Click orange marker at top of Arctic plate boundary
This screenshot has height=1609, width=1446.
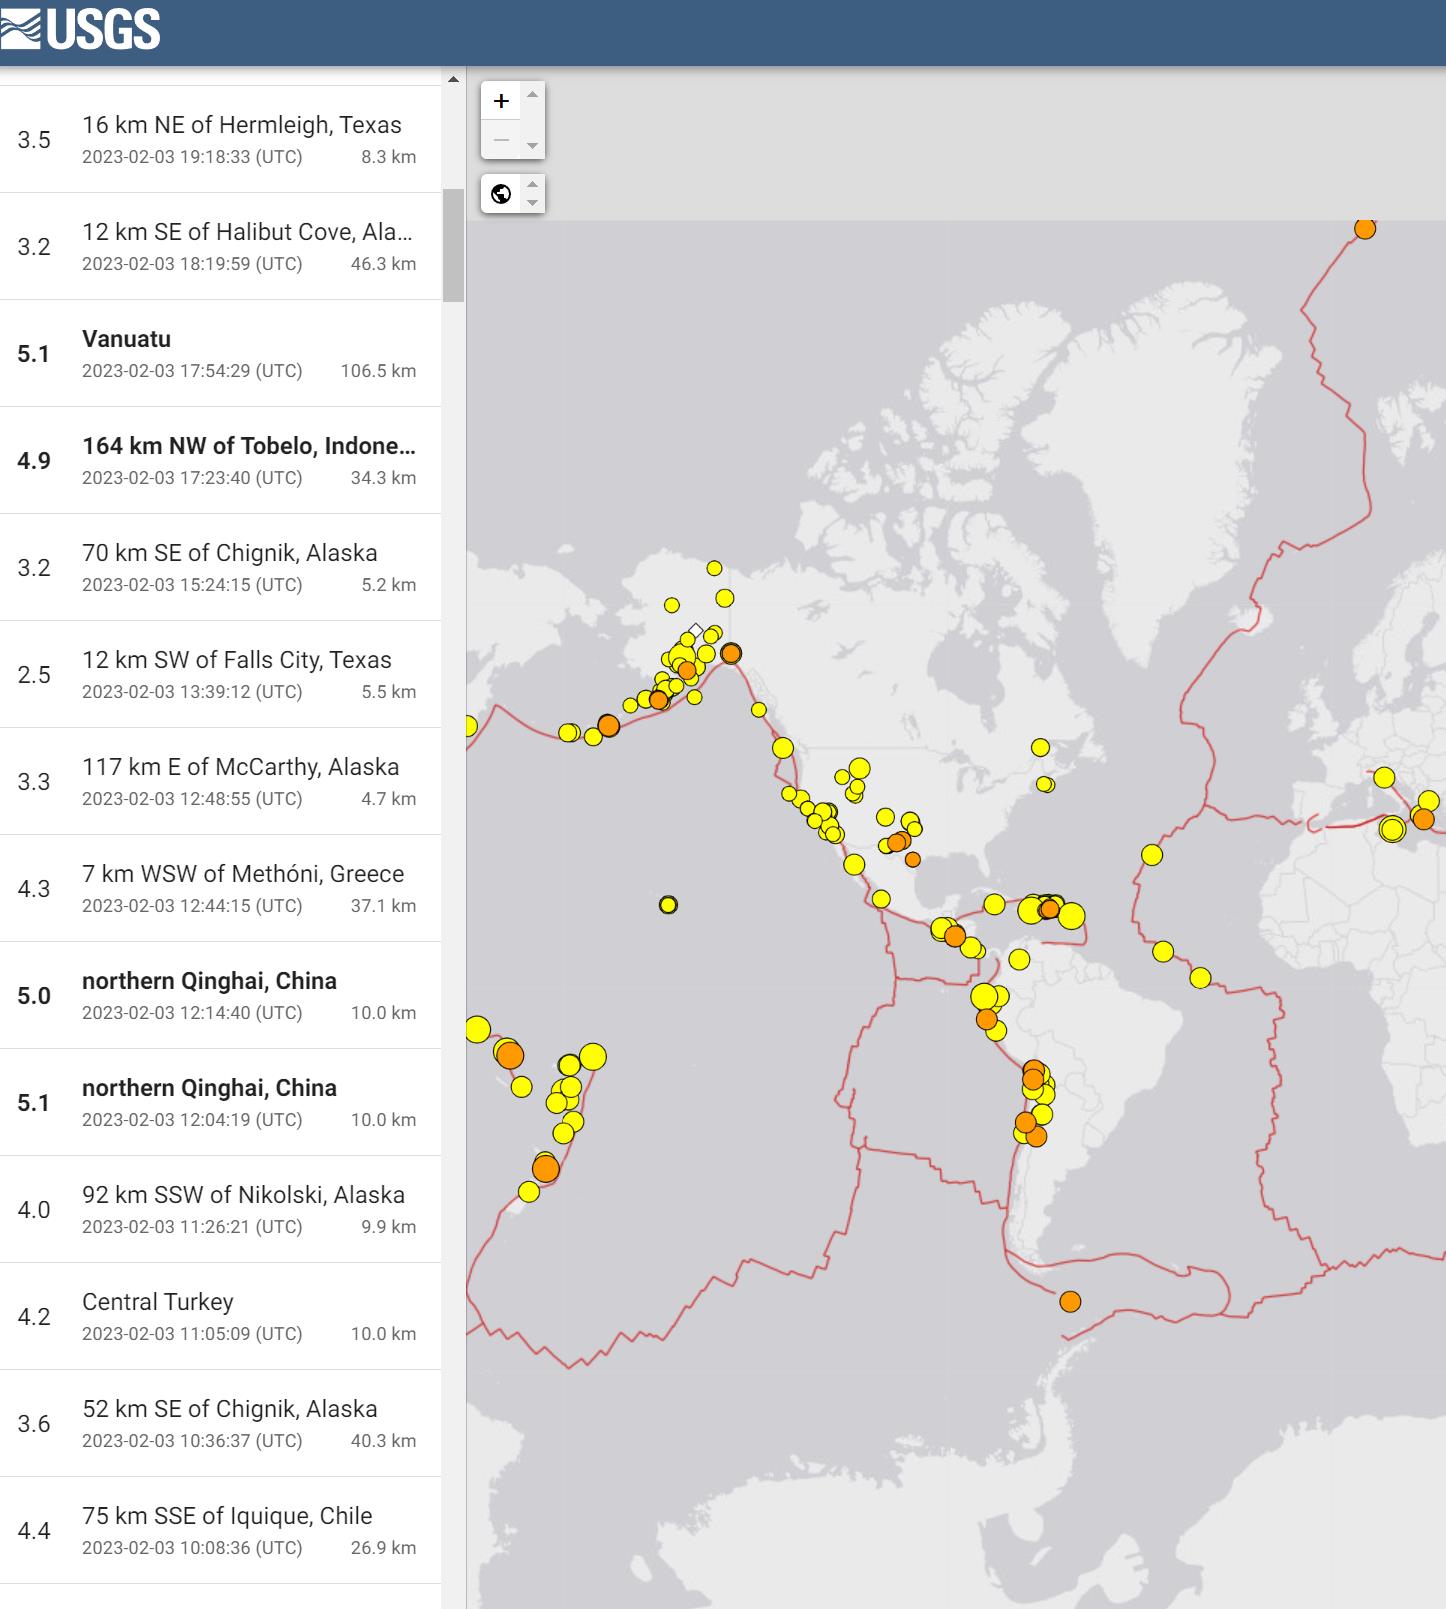(1364, 229)
